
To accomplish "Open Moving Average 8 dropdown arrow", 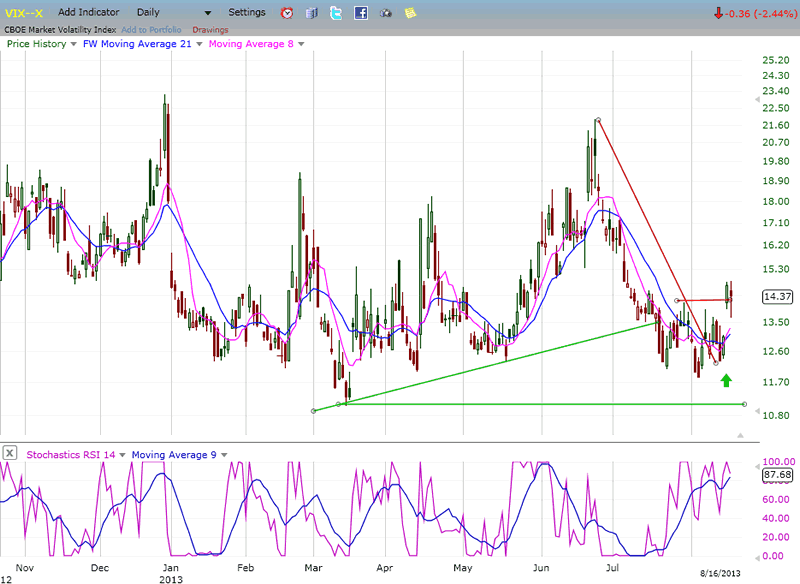I will (x=301, y=44).
